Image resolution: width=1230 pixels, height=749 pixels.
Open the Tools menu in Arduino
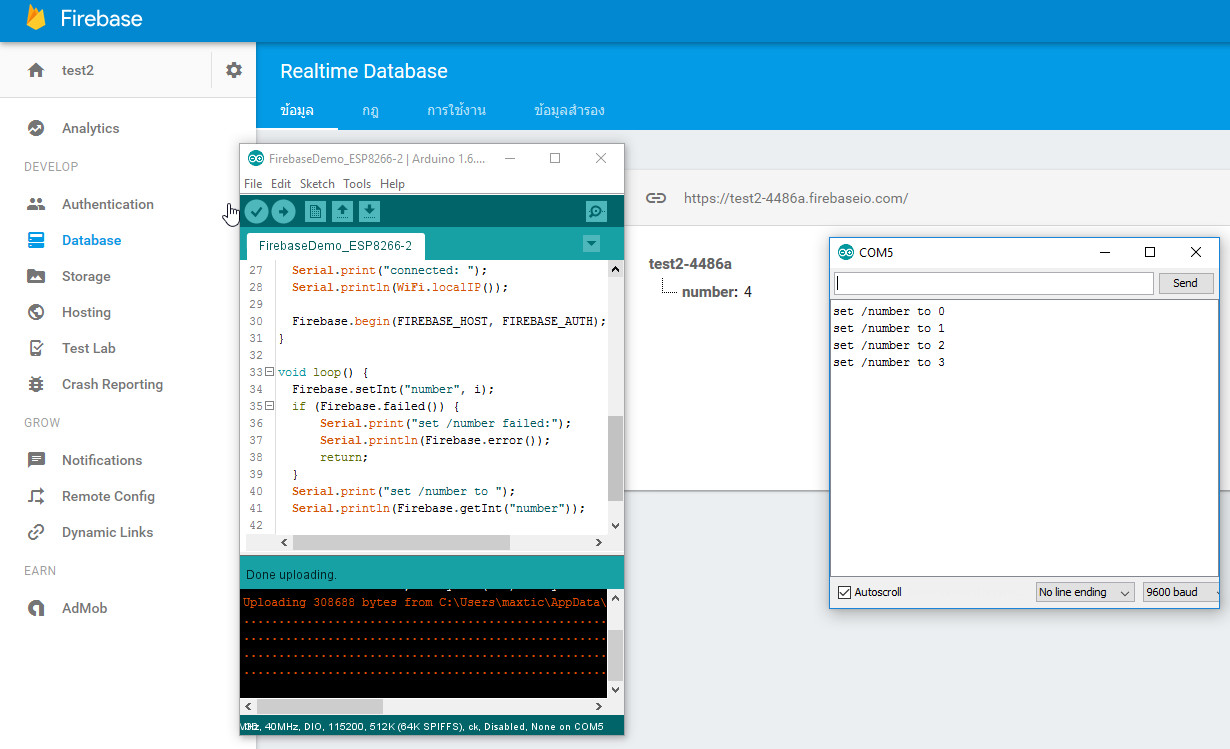pyautogui.click(x=357, y=184)
